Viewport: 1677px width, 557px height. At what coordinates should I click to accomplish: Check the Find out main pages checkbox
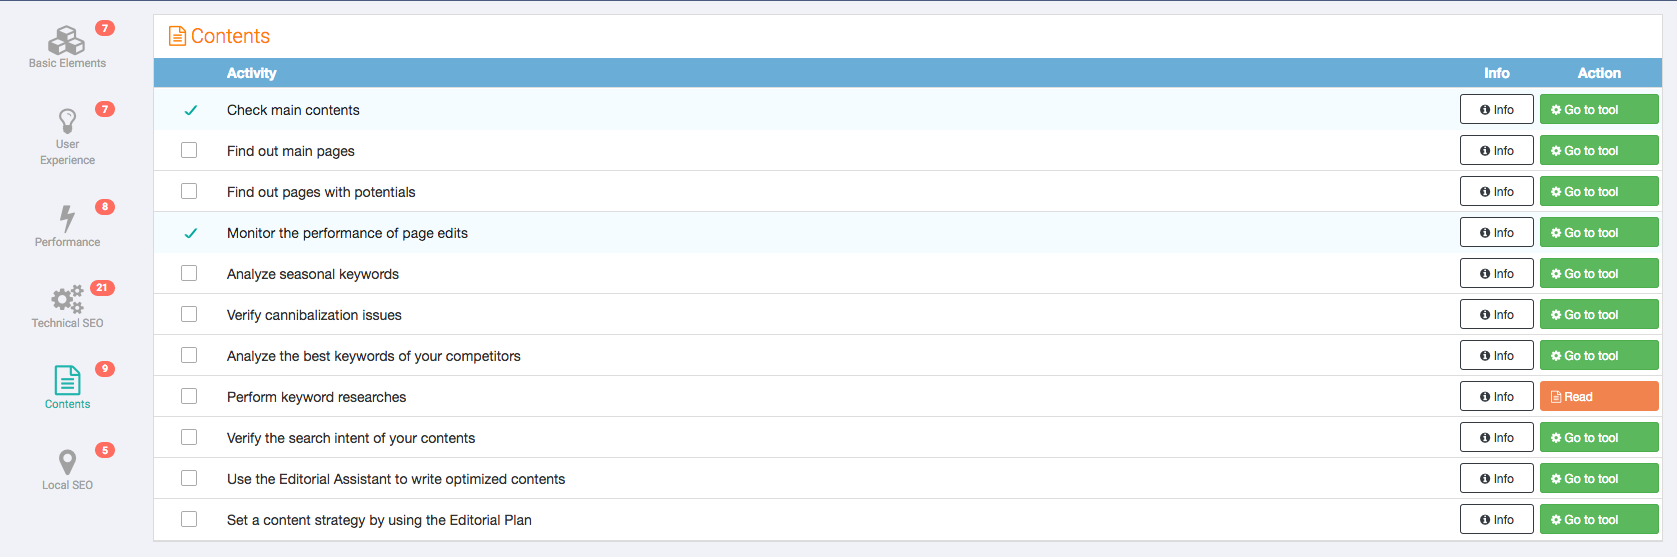point(189,150)
